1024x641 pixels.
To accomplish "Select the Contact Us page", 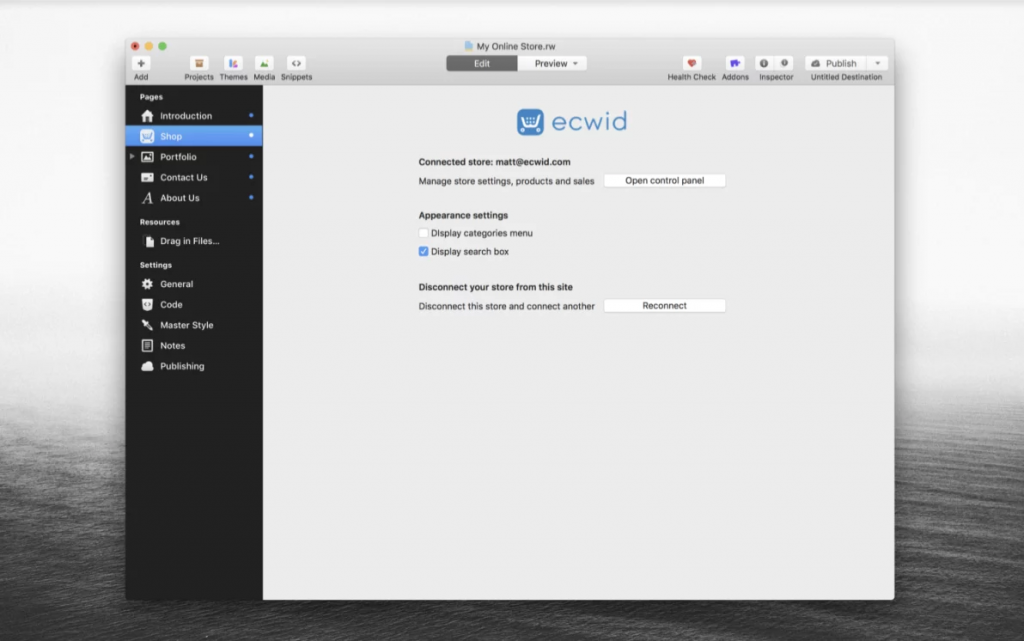I will point(194,177).
